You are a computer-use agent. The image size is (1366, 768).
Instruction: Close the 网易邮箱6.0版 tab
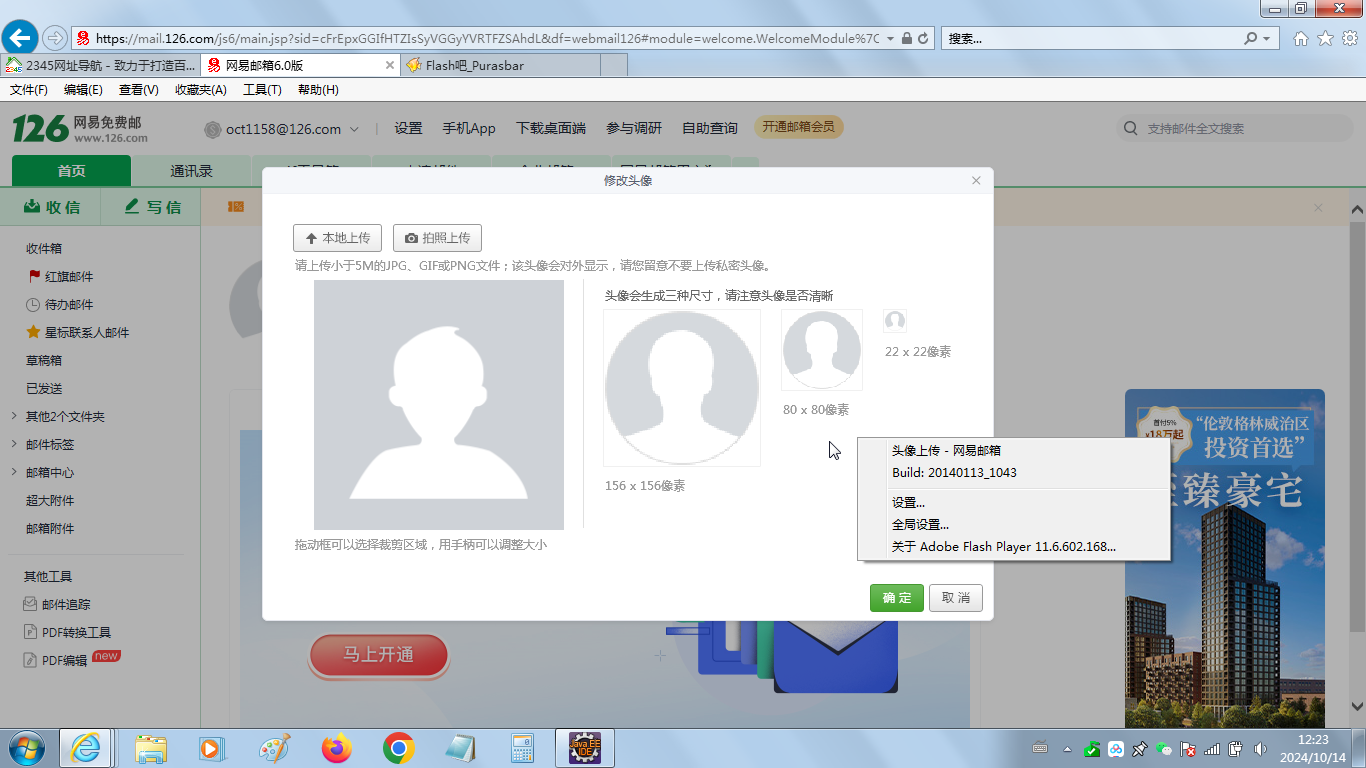click(390, 65)
